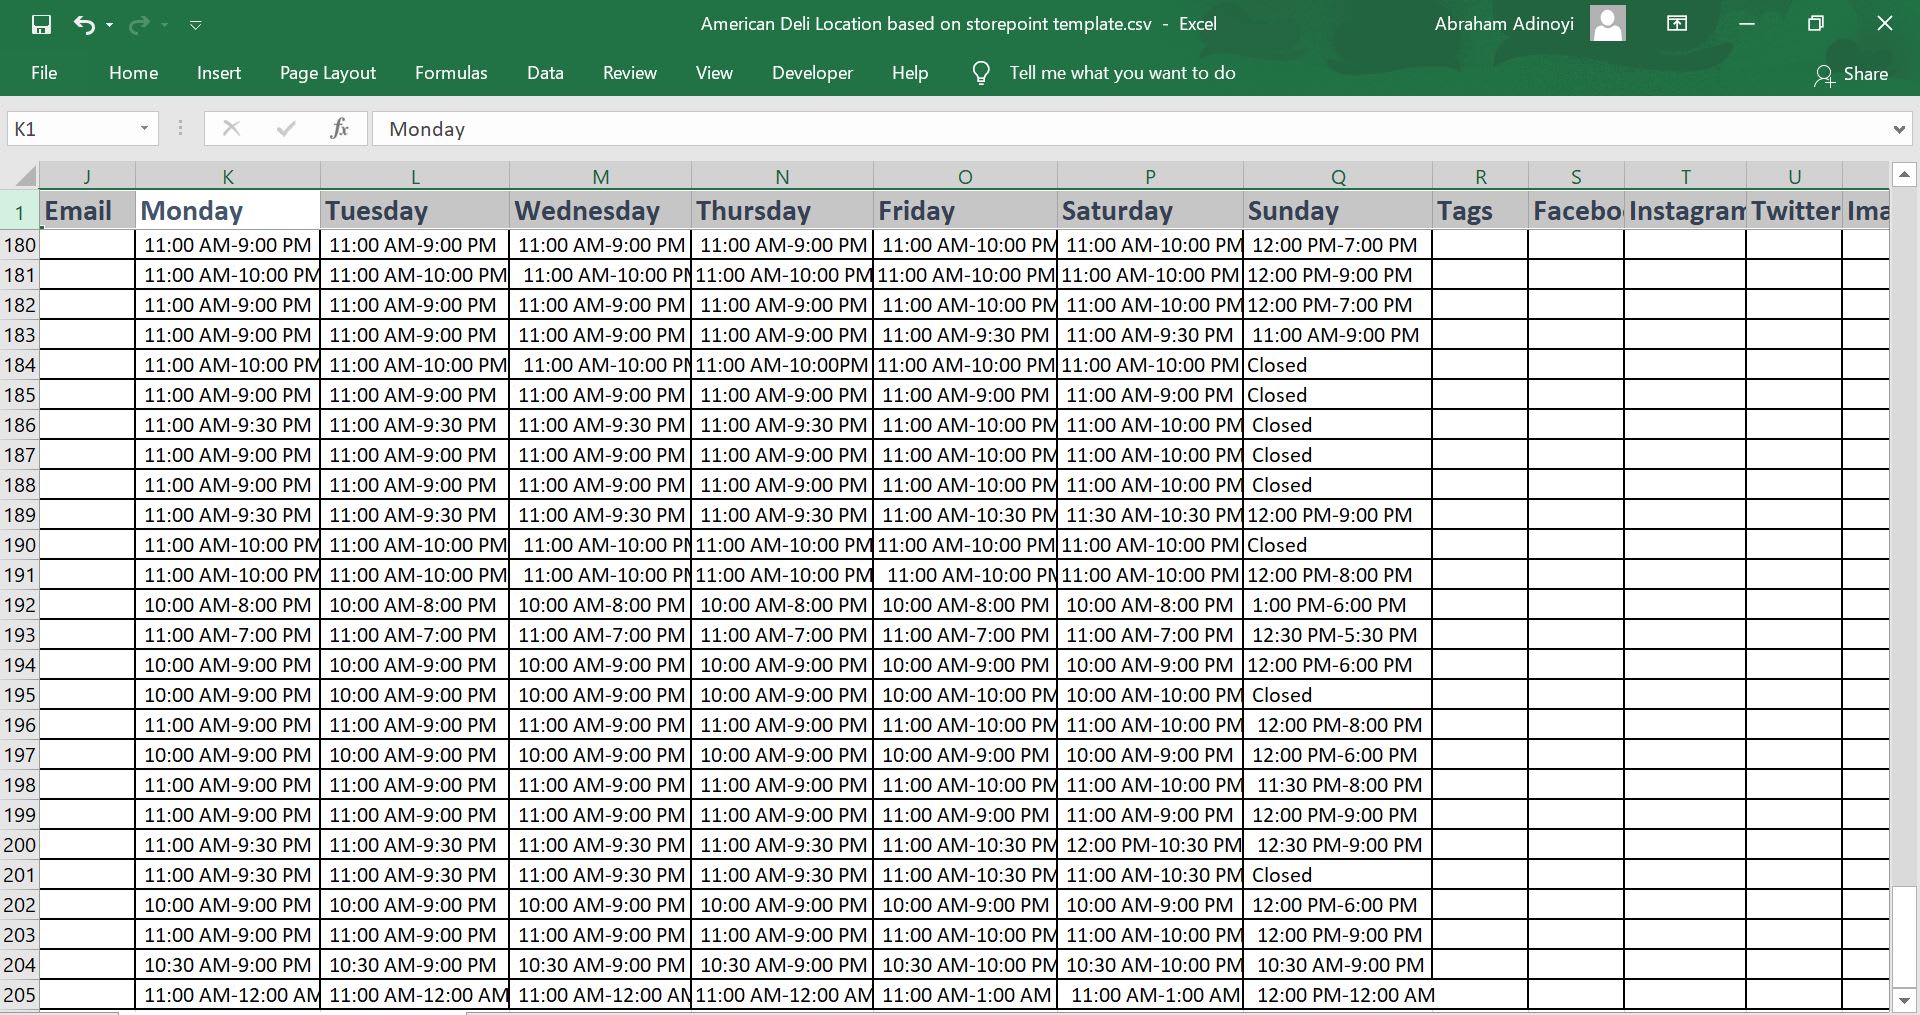
Task: Open Customize Quick Access Toolbar dropdown
Action: coord(196,25)
